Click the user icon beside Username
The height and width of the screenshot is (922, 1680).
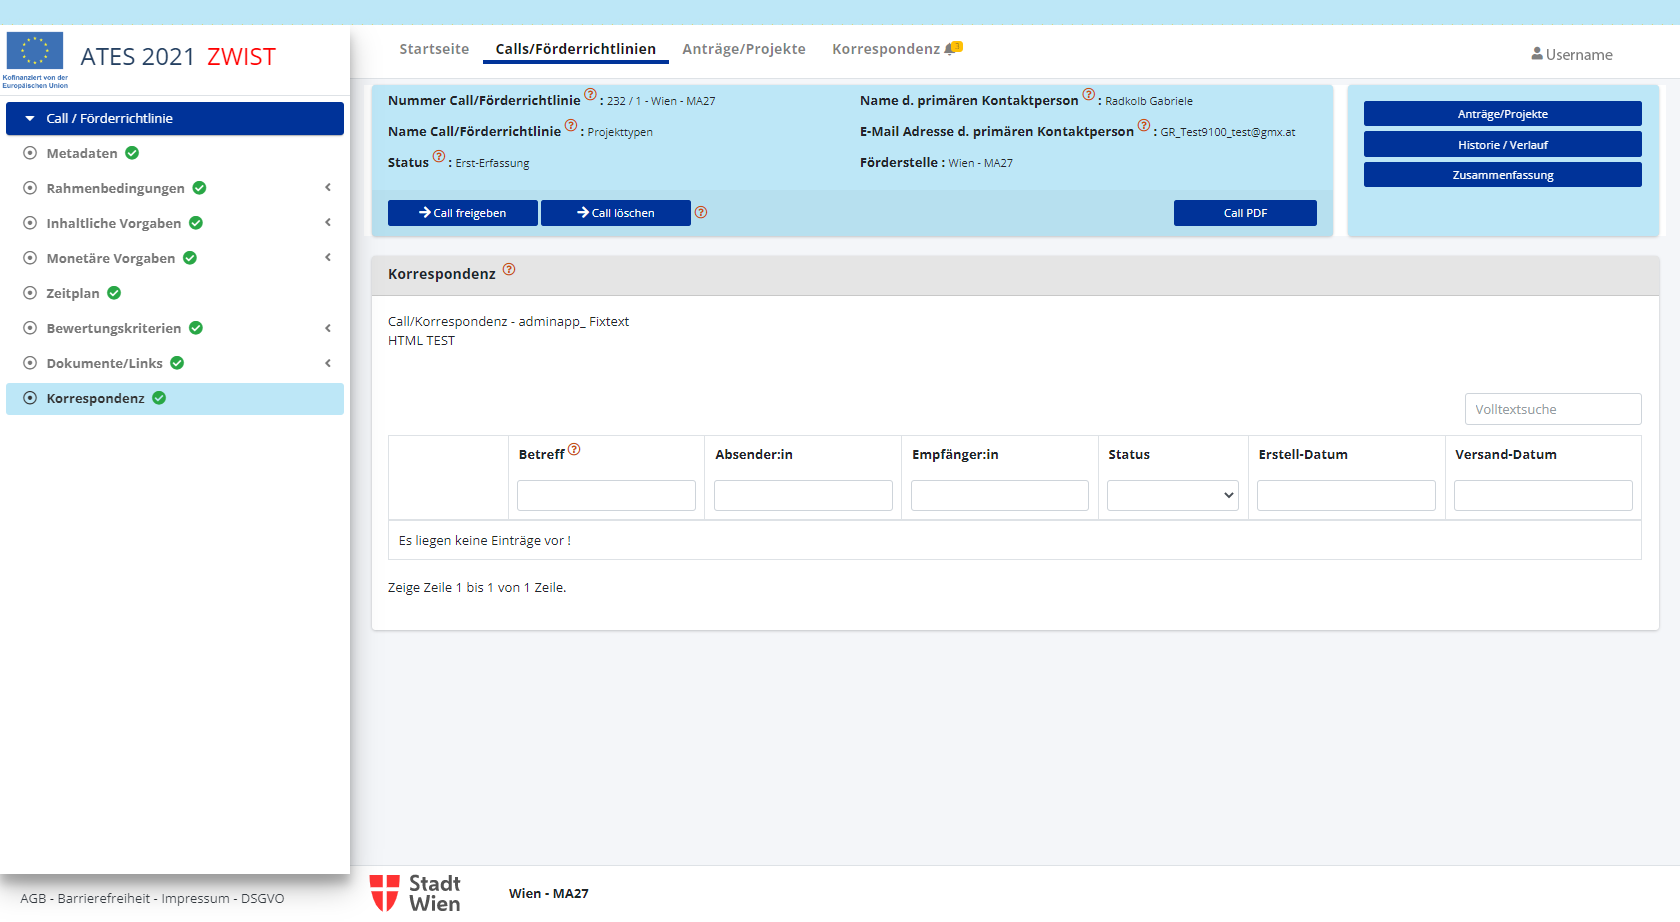point(1536,54)
